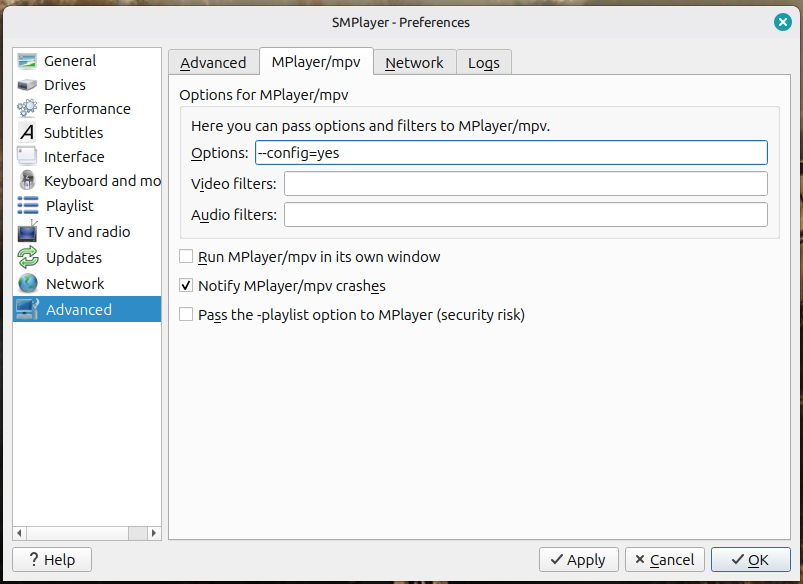Click the General category icon
Viewport: 803px width, 584px height.
27,61
